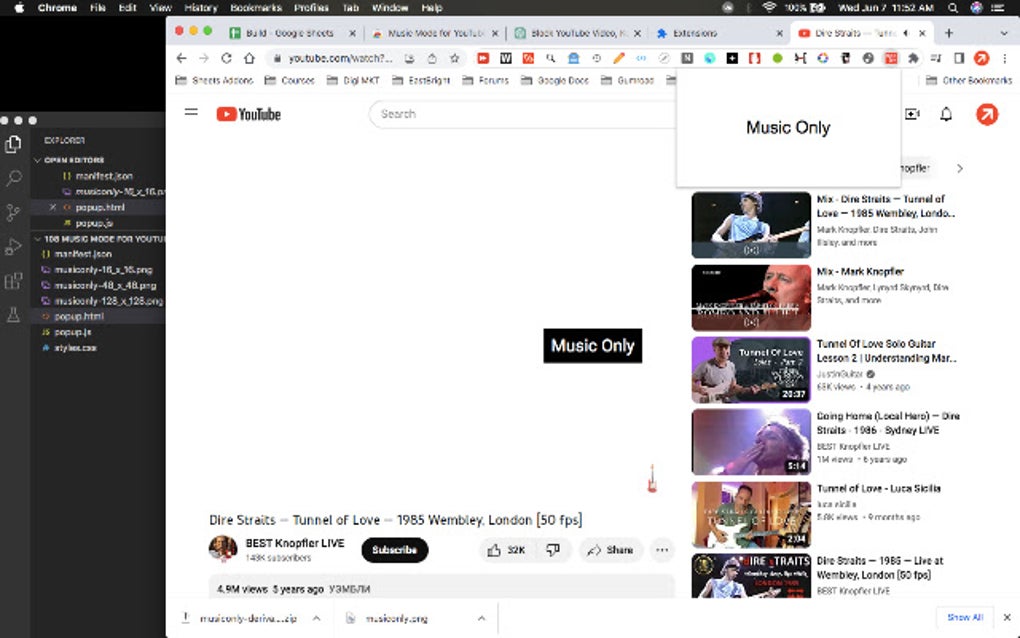Collapse the 108 MUSIC MODE FOR YOUTUBE folder
Viewport: 1020px width, 638px height.
37,239
